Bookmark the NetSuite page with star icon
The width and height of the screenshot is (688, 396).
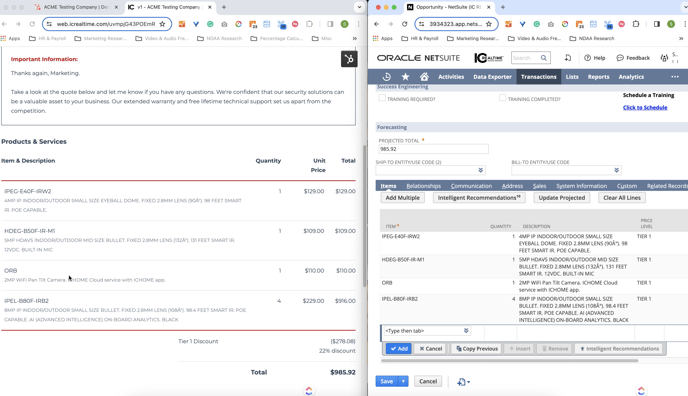(x=489, y=24)
